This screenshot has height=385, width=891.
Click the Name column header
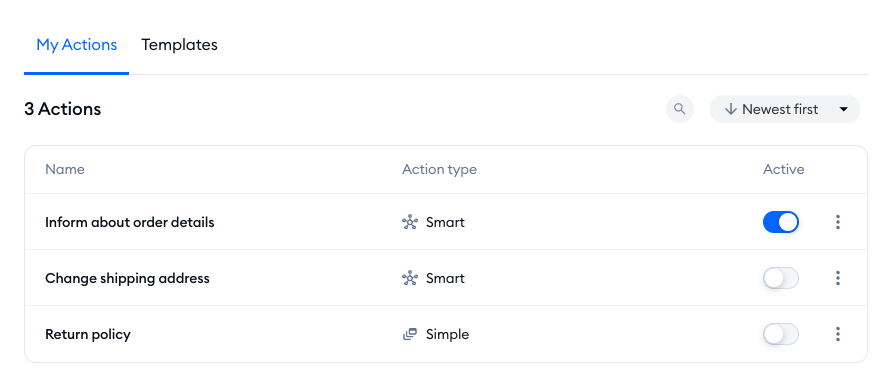coord(65,169)
